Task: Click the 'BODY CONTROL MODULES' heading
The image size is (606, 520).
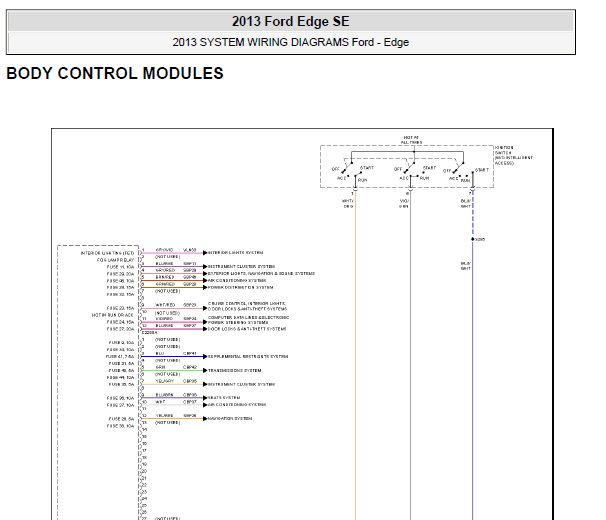Action: pos(115,73)
